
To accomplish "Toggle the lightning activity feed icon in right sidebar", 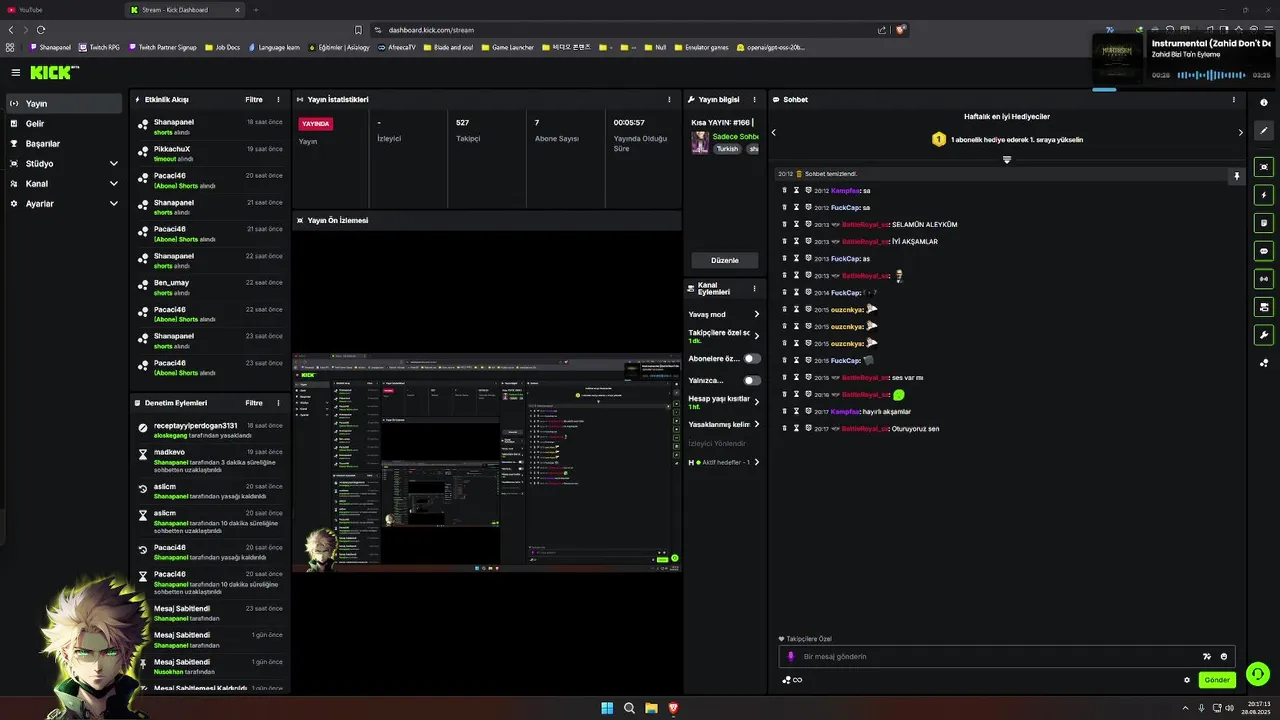I will (x=1264, y=195).
